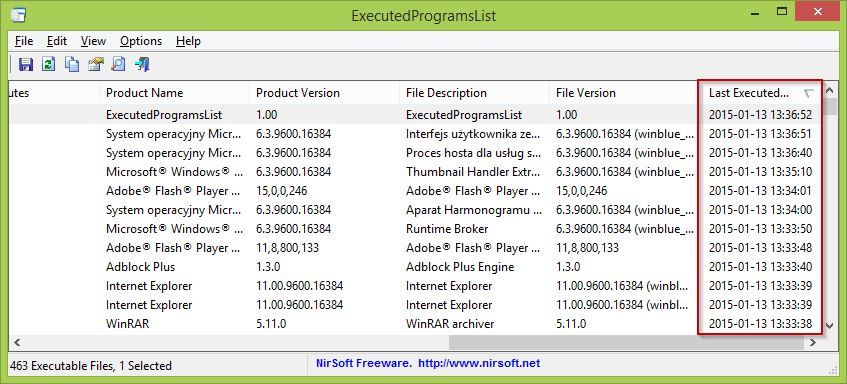The width and height of the screenshot is (847, 384).
Task: Sort by the File Version column header
Action: [x=624, y=93]
